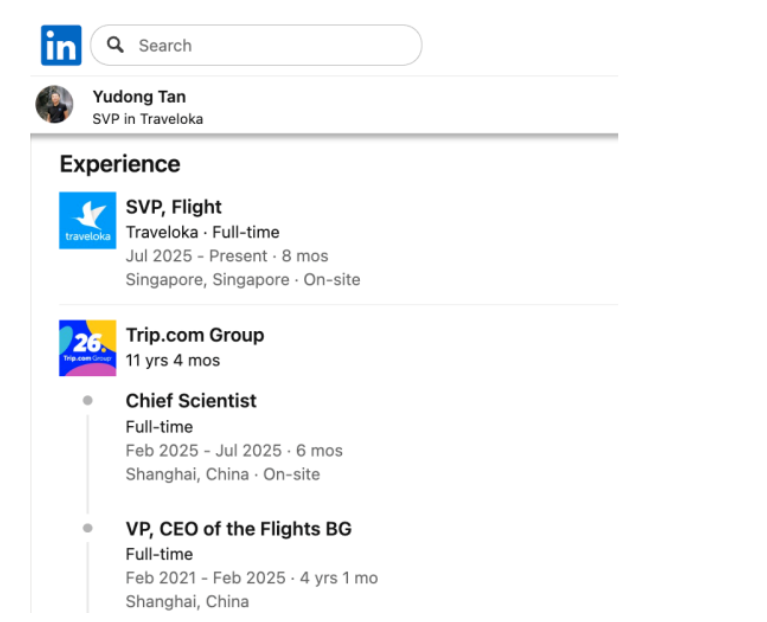This screenshot has height=622, width=767.
Task: Click the LinkedIn logo icon
Action: pos(61,45)
